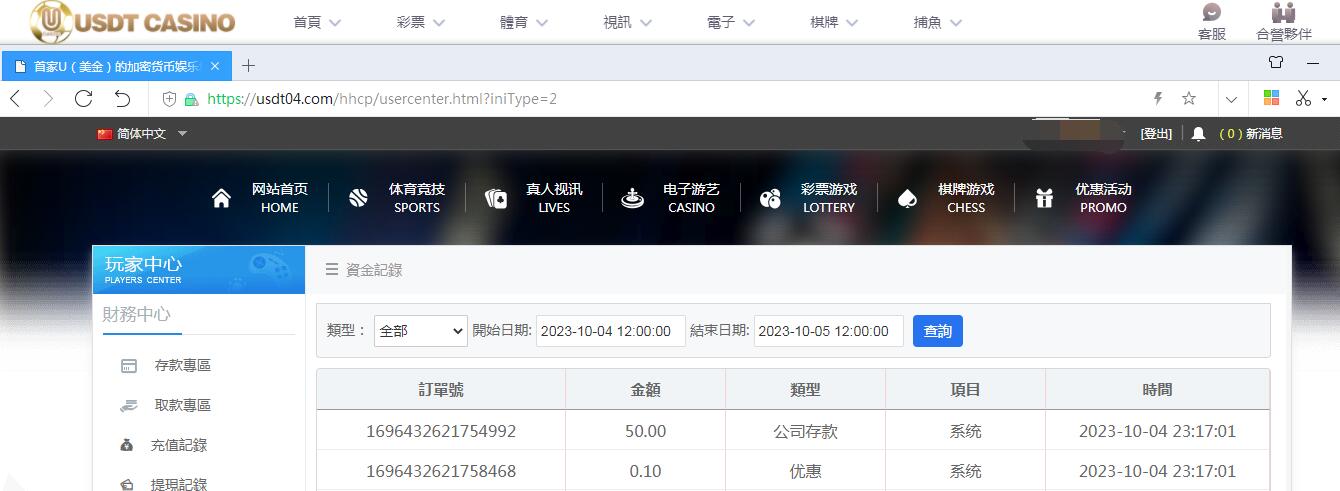Click the scissors screenshot tool icon

[x=1303, y=98]
